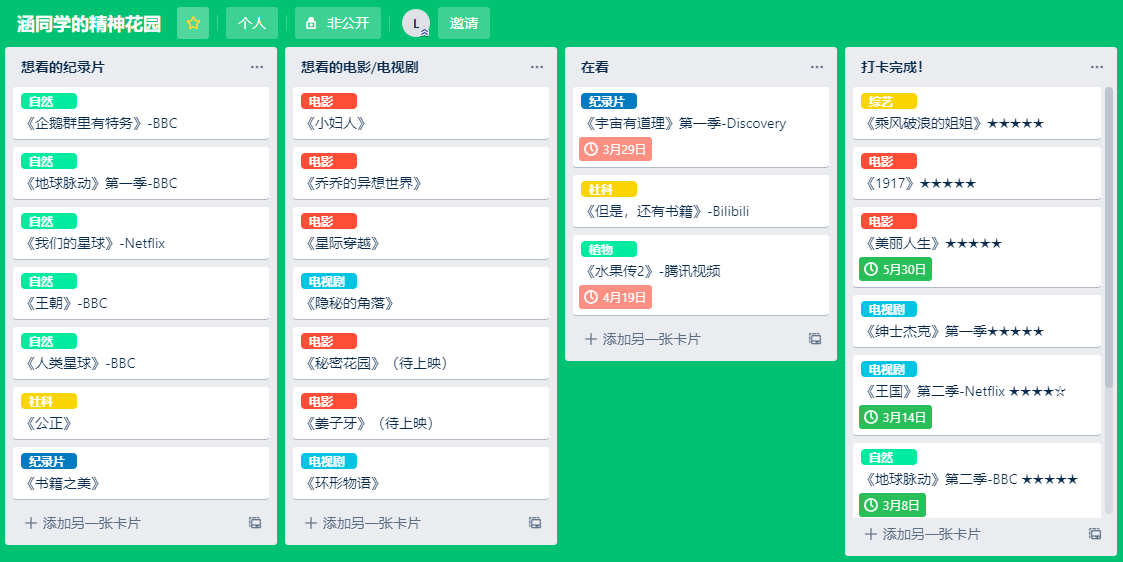Open card 《秘密花园》（待上映）
The height and width of the screenshot is (562, 1123).
pos(421,353)
